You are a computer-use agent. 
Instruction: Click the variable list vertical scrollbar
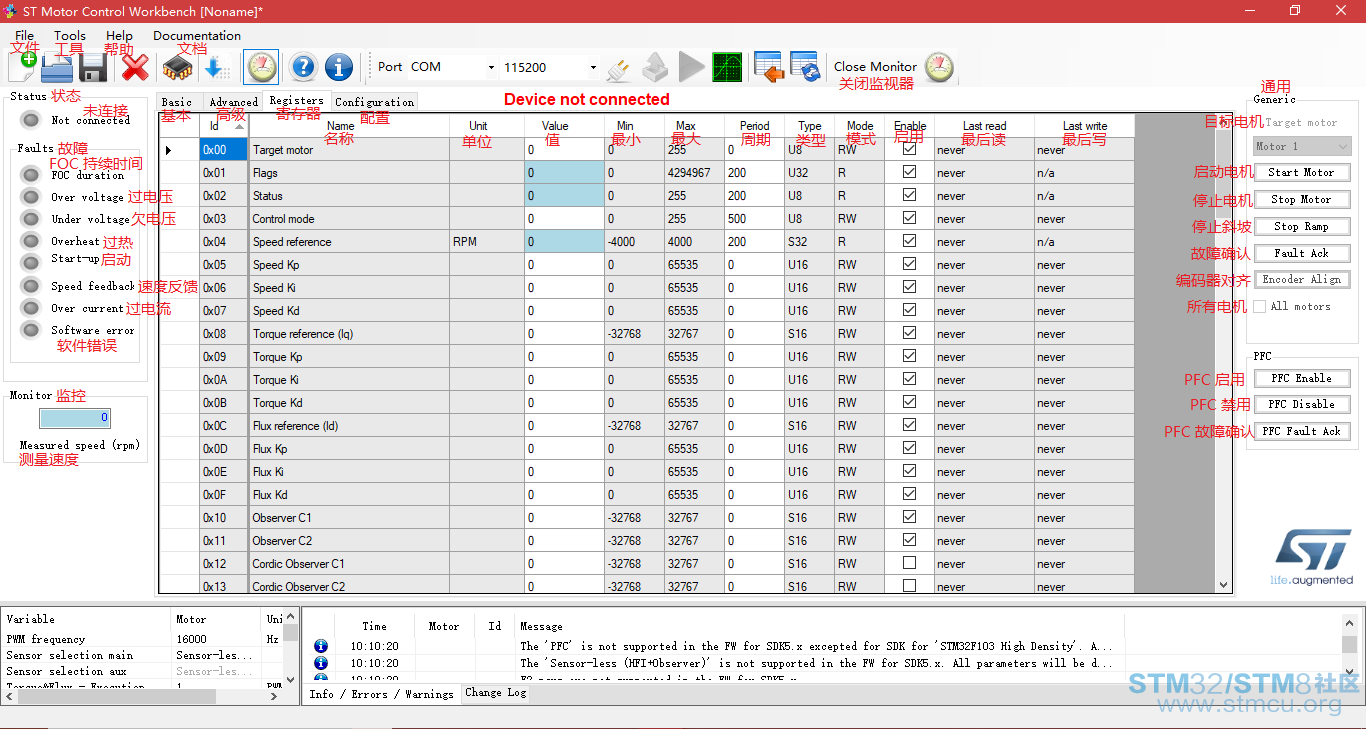click(291, 649)
